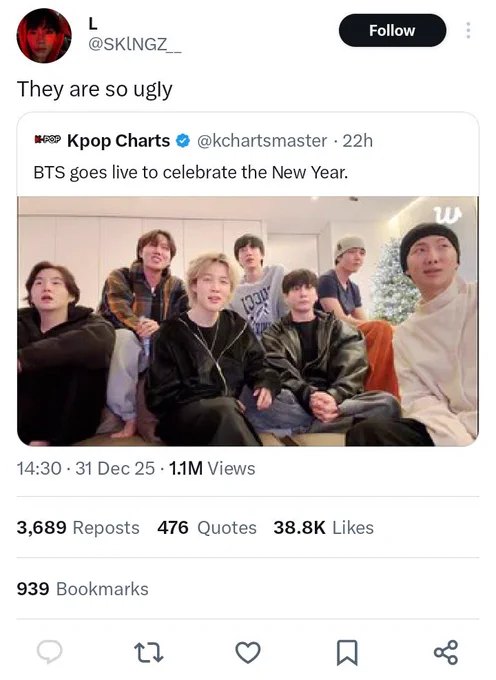Screen dimensions: 496x680
Task: Open the share icon options
Action: [x=446, y=652]
